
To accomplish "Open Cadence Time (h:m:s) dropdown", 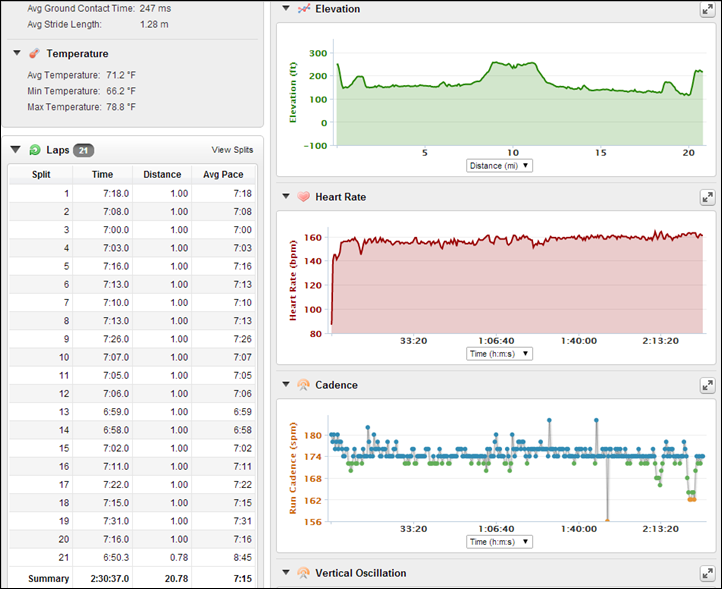I will [x=499, y=542].
